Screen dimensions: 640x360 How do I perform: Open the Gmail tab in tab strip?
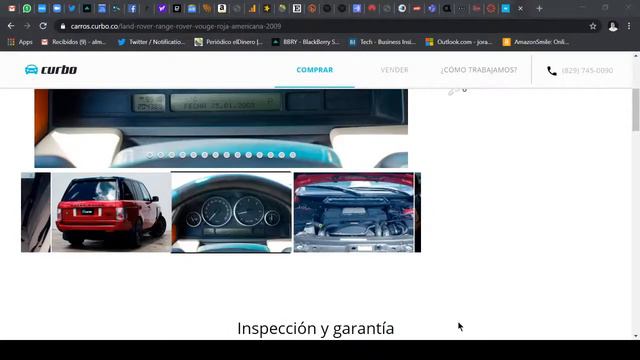click(x=12, y=8)
